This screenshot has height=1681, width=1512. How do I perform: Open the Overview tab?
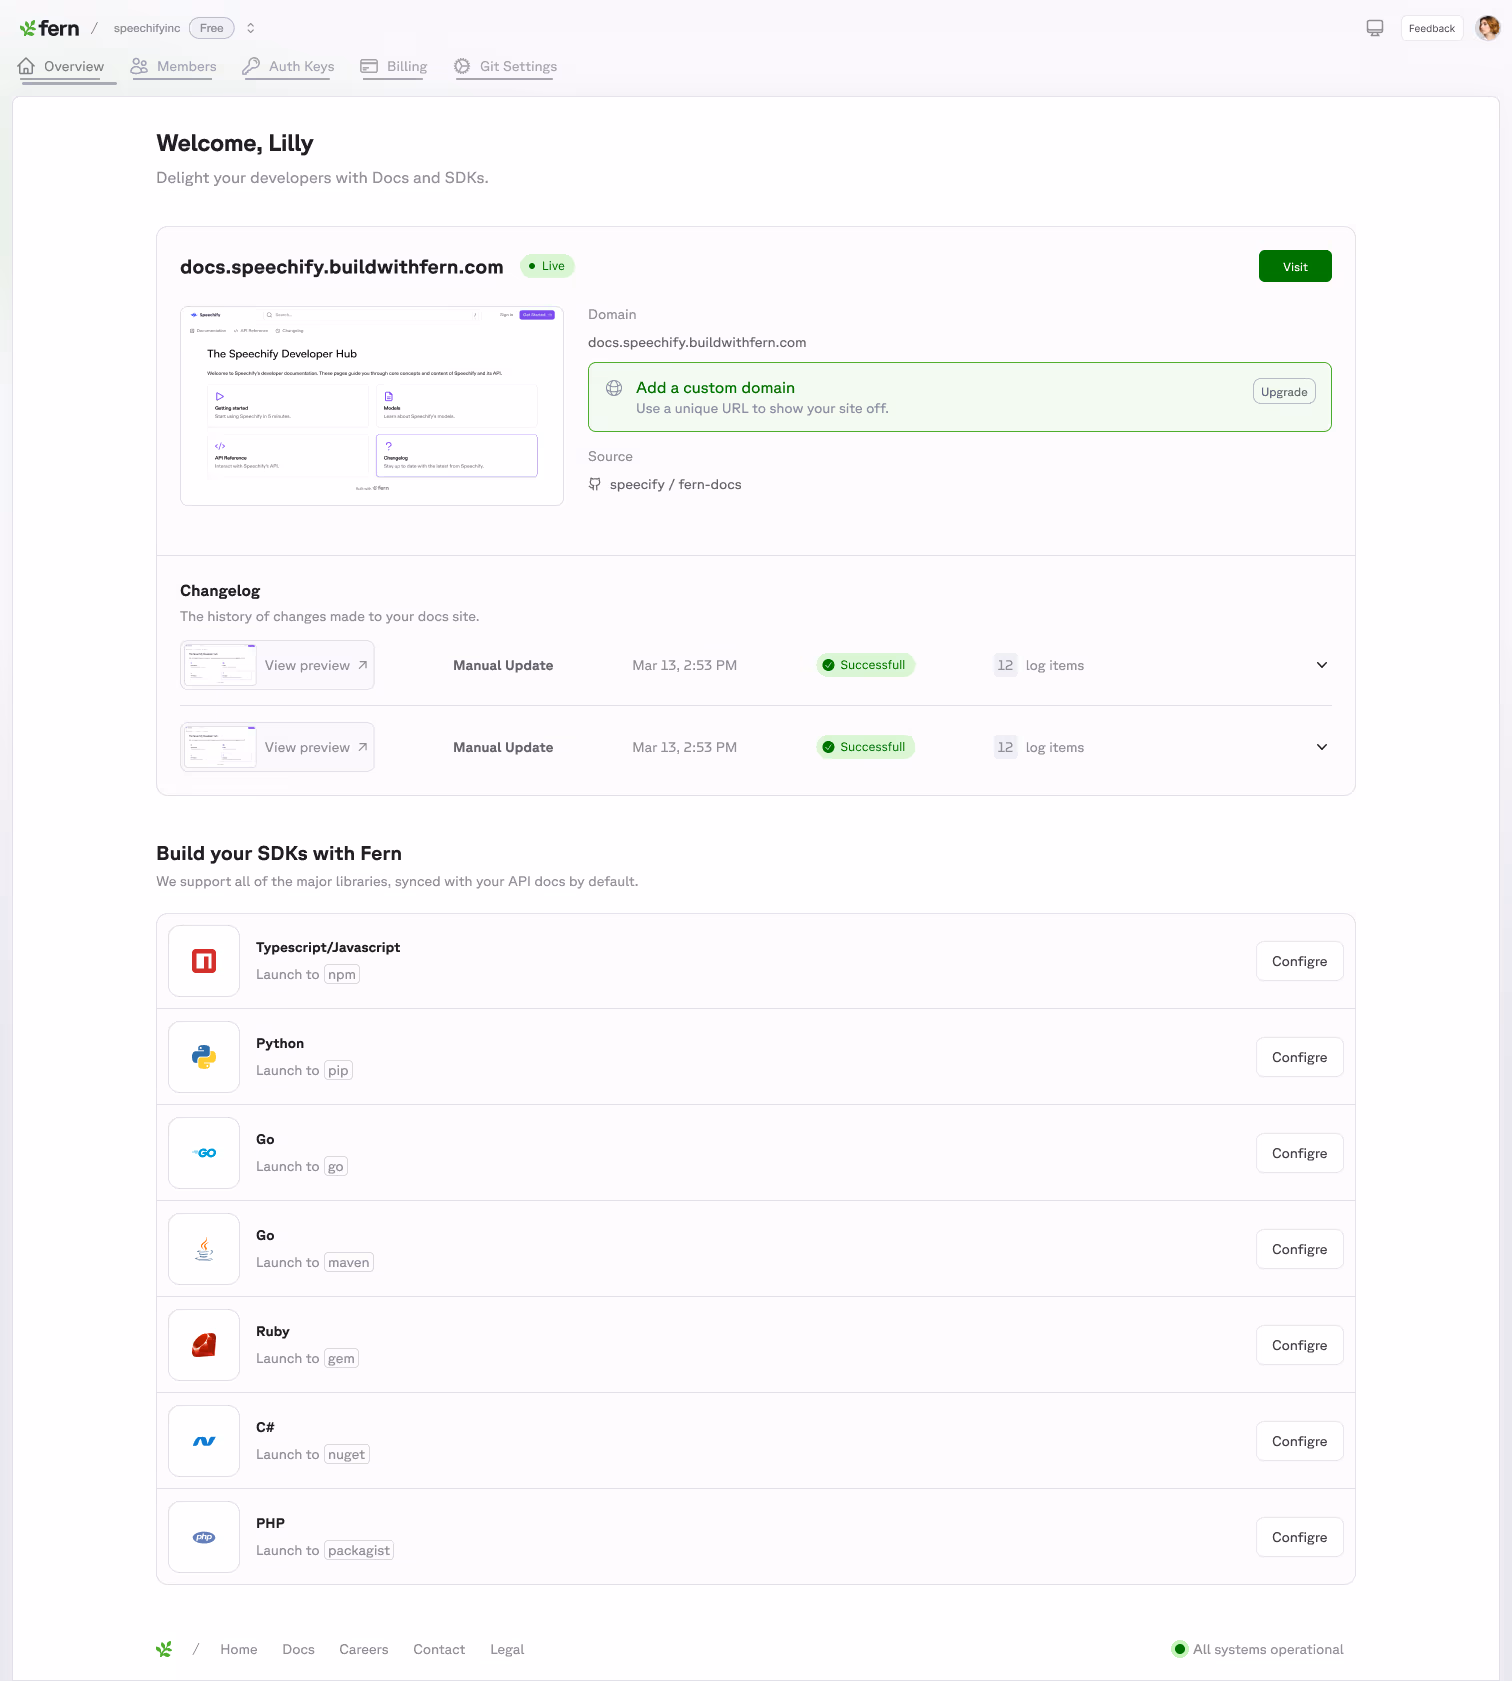pos(62,66)
